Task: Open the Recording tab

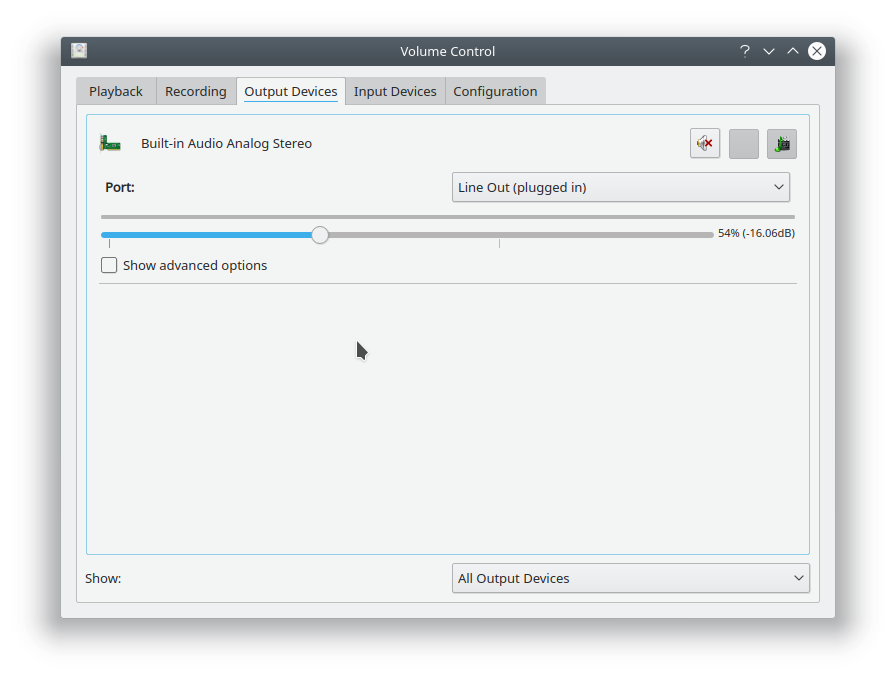Action: pyautogui.click(x=196, y=91)
